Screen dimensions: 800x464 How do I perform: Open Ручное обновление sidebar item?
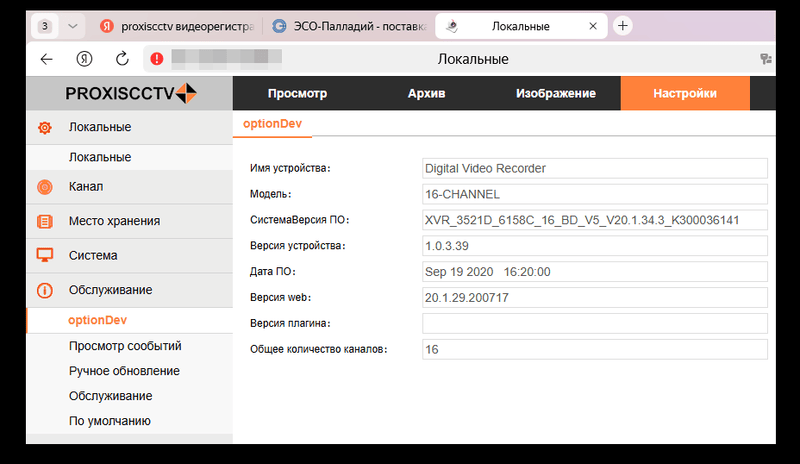124,371
